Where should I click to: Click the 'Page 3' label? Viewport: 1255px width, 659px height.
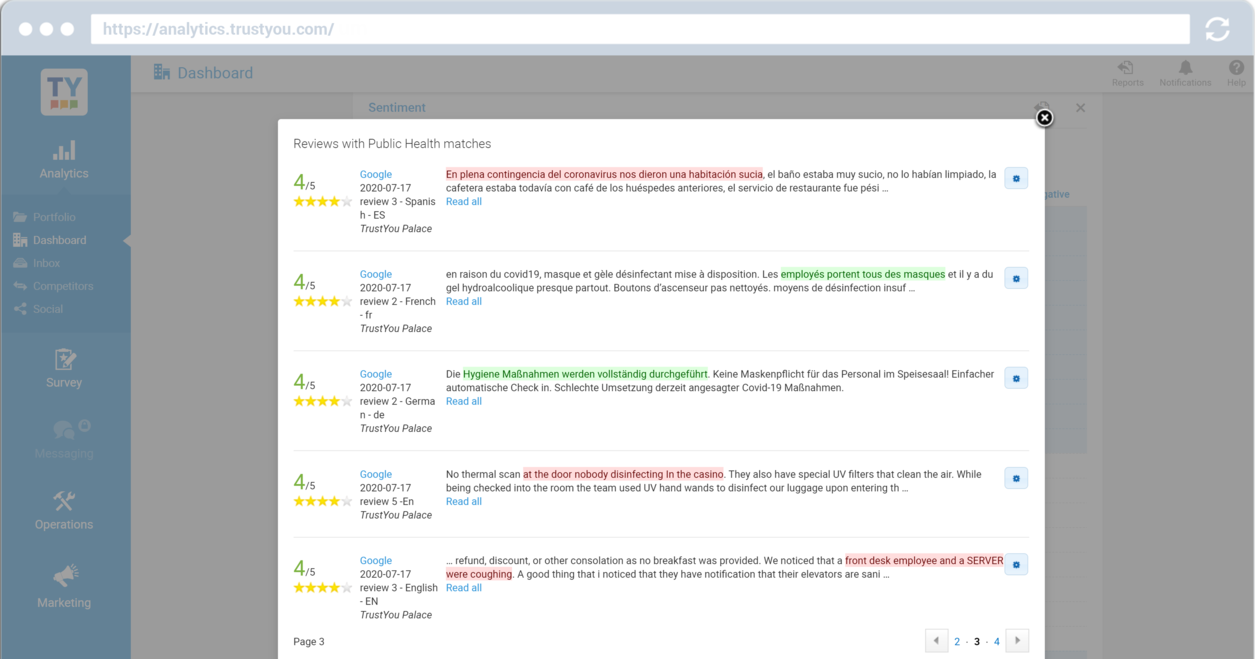[309, 642]
